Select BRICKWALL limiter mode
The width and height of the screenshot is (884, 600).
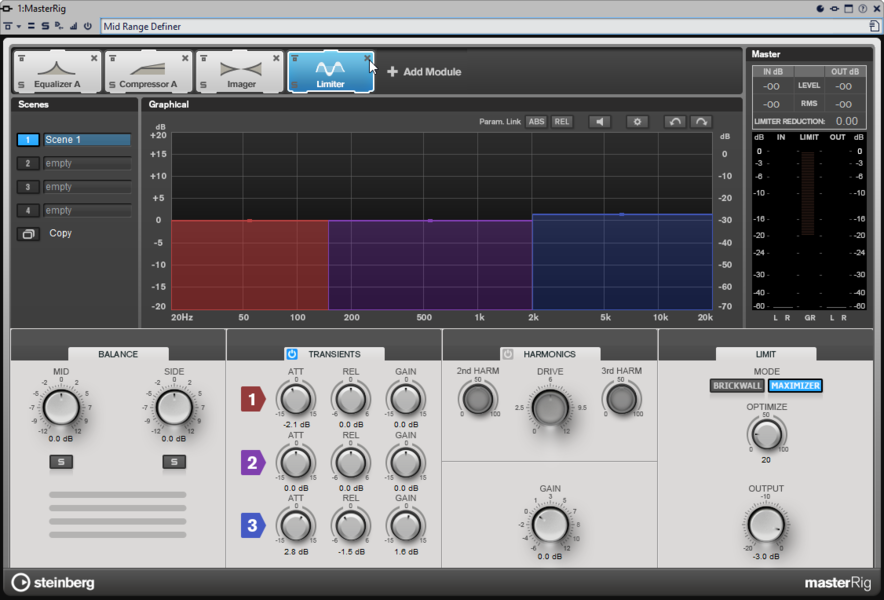[x=737, y=386]
